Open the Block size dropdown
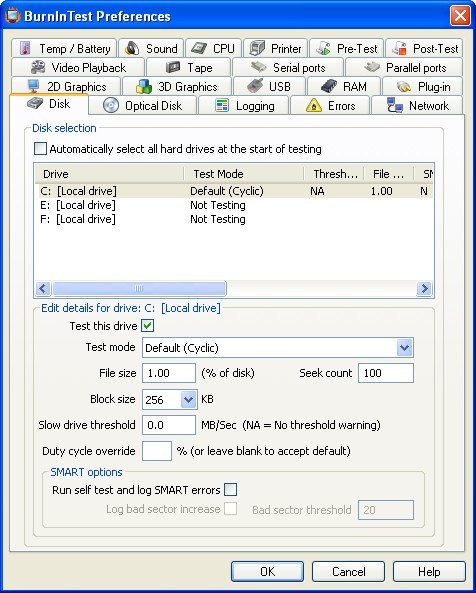Viewport: 476px width, 593px height. click(x=188, y=399)
